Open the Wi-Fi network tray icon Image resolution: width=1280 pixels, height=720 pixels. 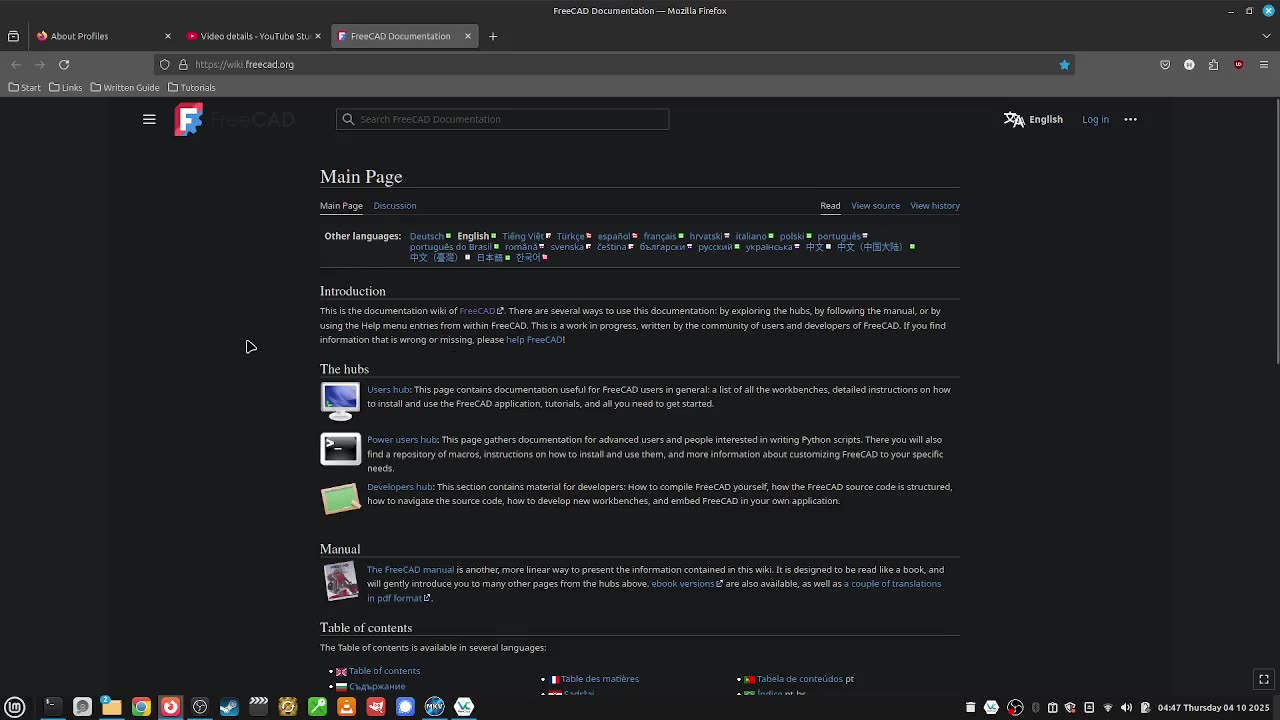click(x=1107, y=707)
